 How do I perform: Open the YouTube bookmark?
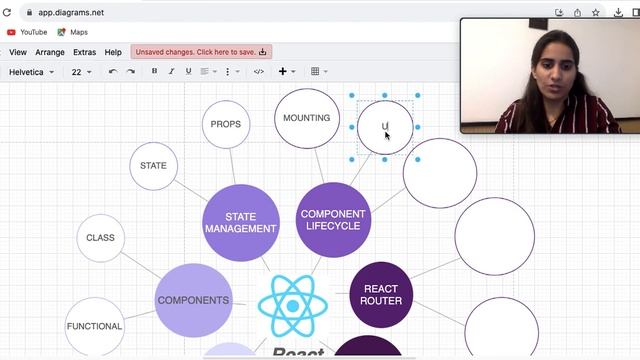coord(27,32)
